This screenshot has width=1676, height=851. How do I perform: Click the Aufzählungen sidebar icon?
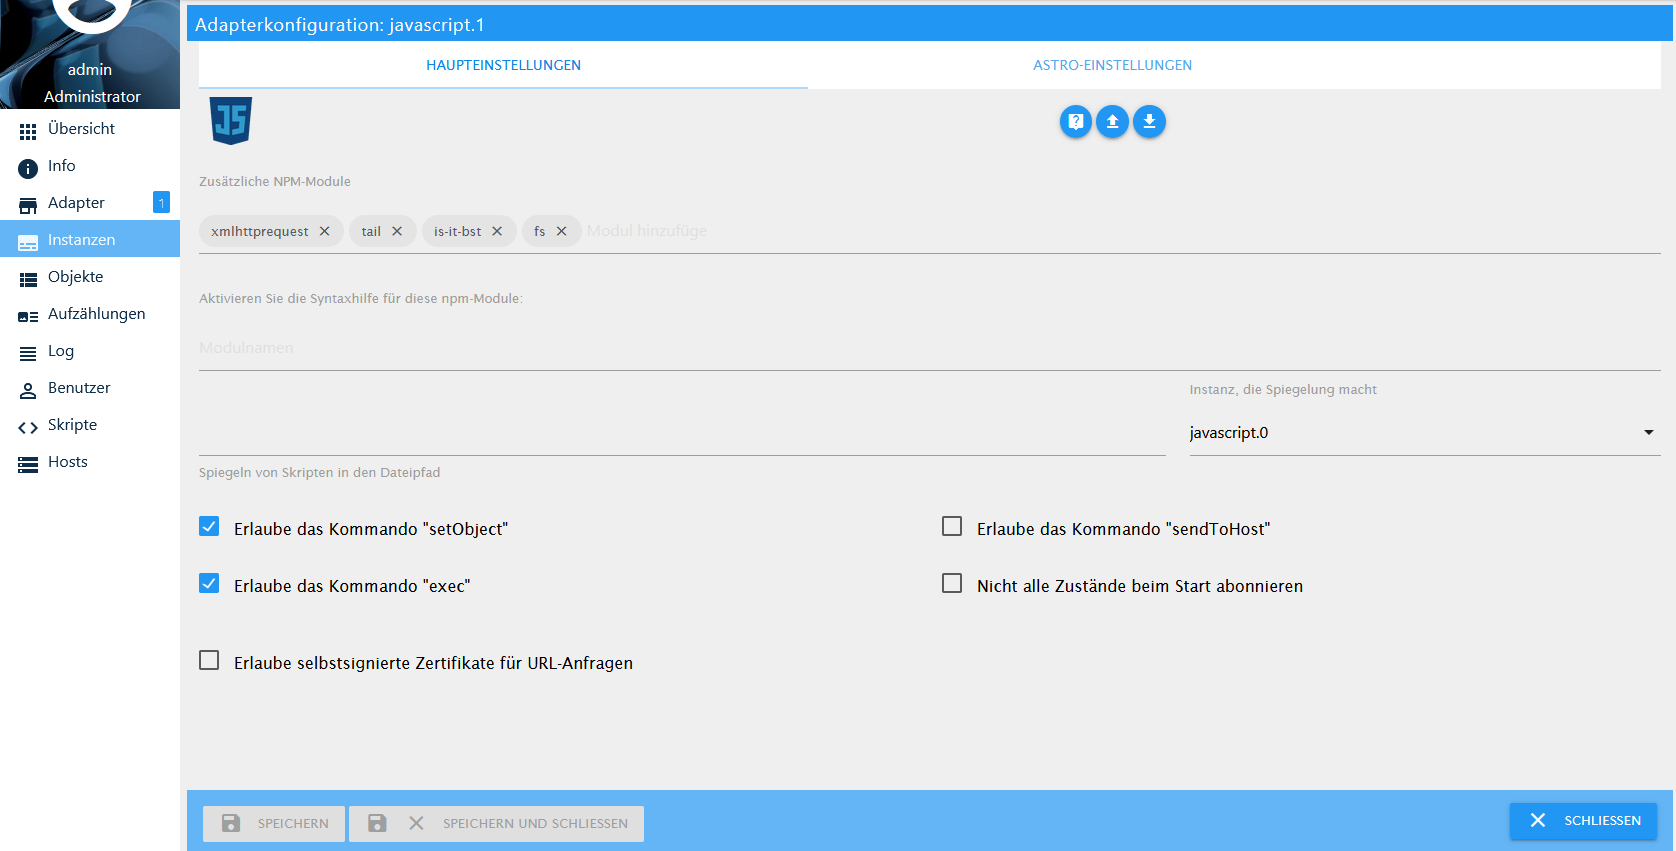(28, 316)
